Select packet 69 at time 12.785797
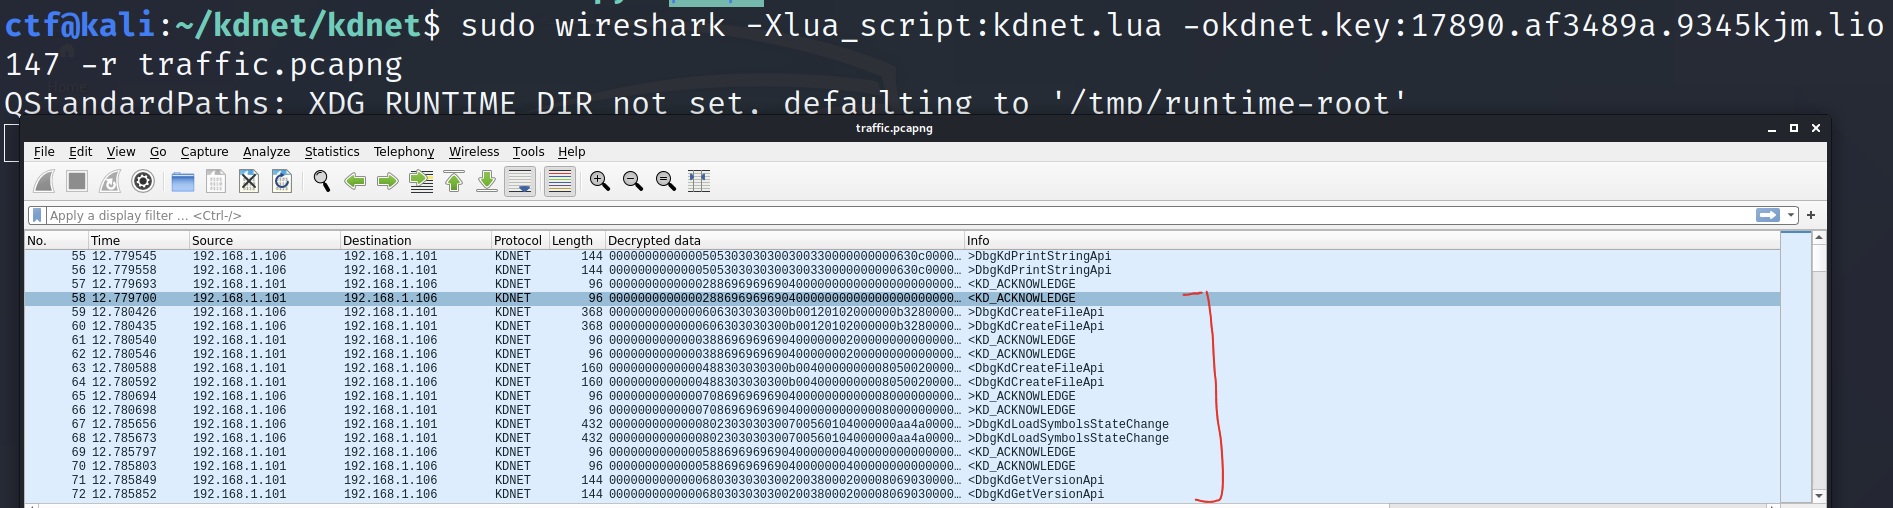 902,452
